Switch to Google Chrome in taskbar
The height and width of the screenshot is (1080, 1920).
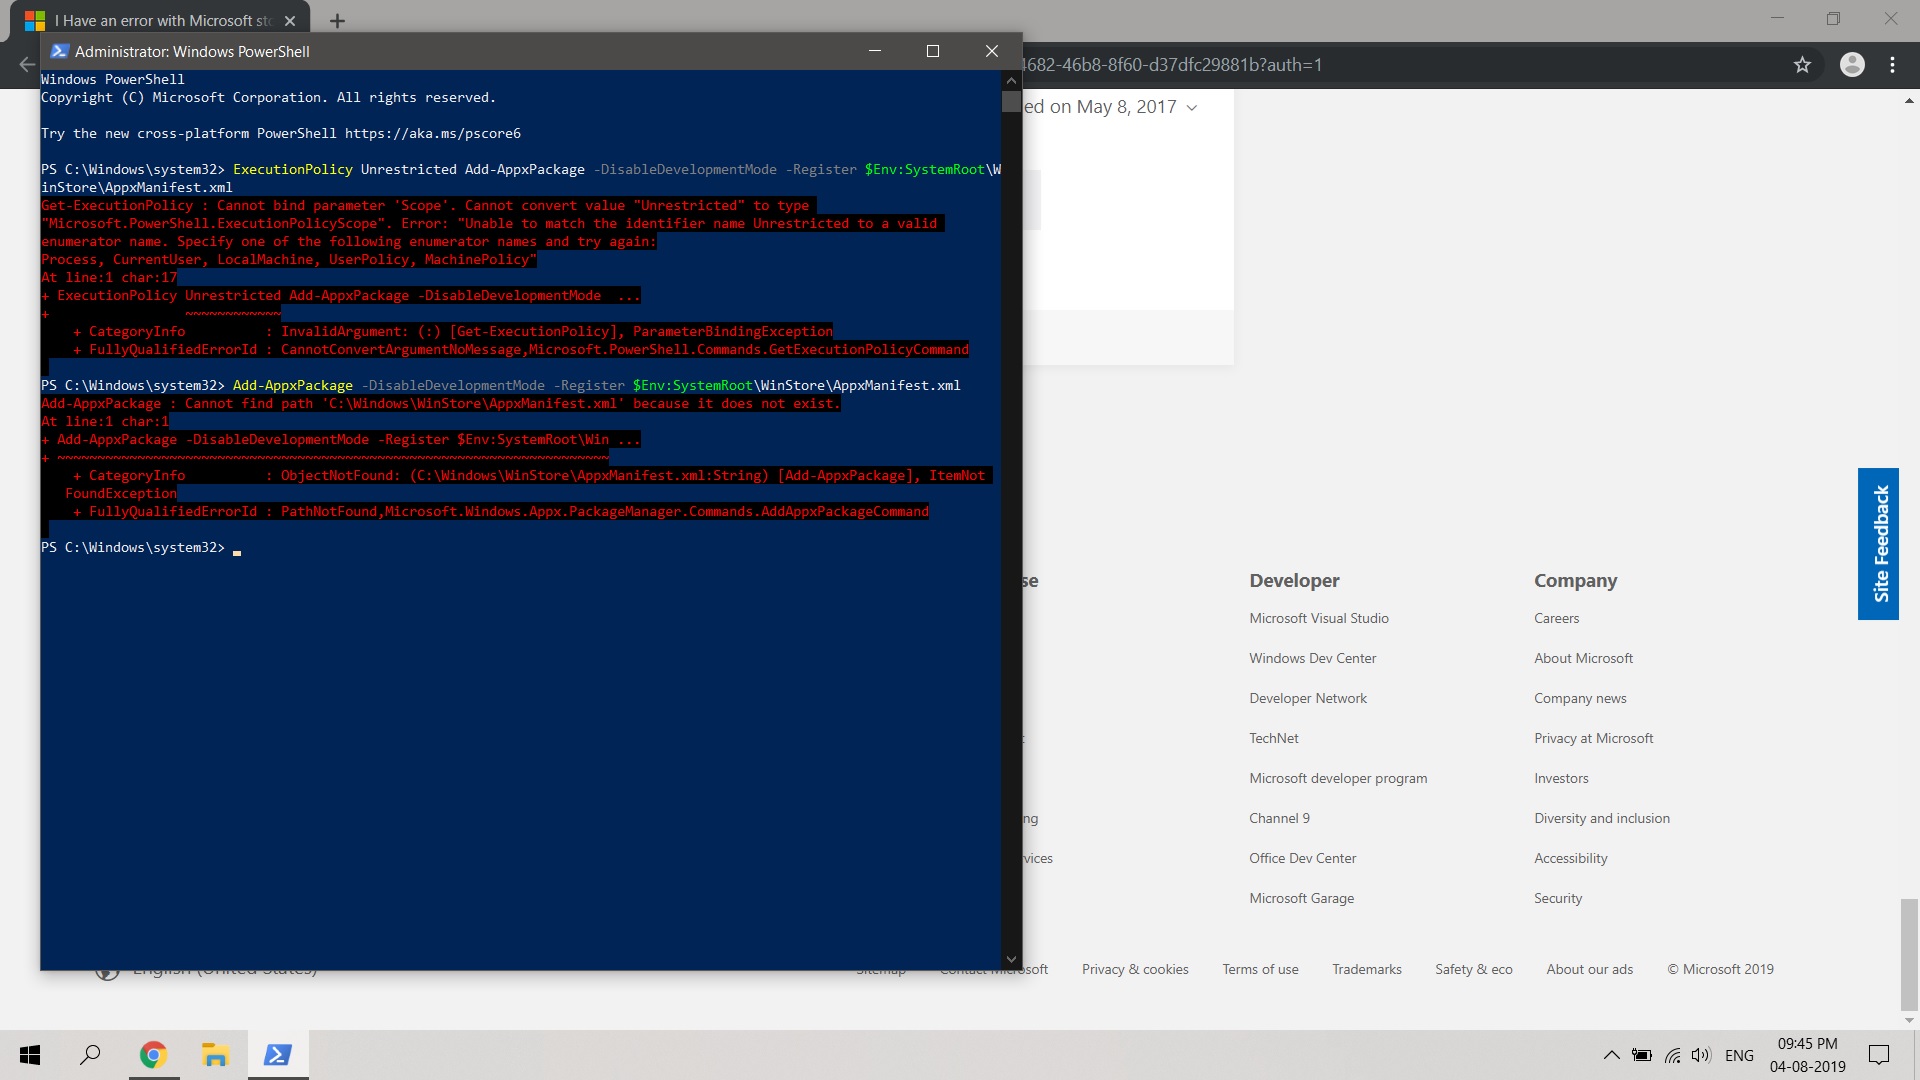pos(153,1055)
